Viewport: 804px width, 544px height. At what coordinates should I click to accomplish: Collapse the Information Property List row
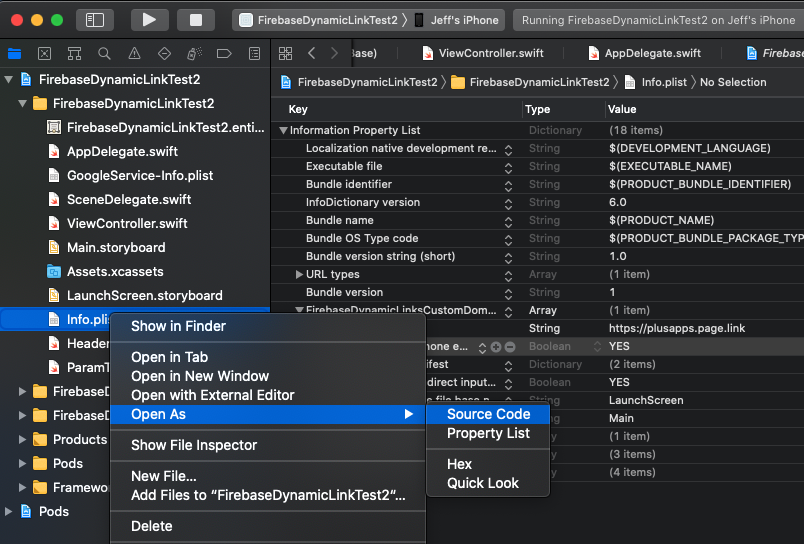pyautogui.click(x=283, y=130)
